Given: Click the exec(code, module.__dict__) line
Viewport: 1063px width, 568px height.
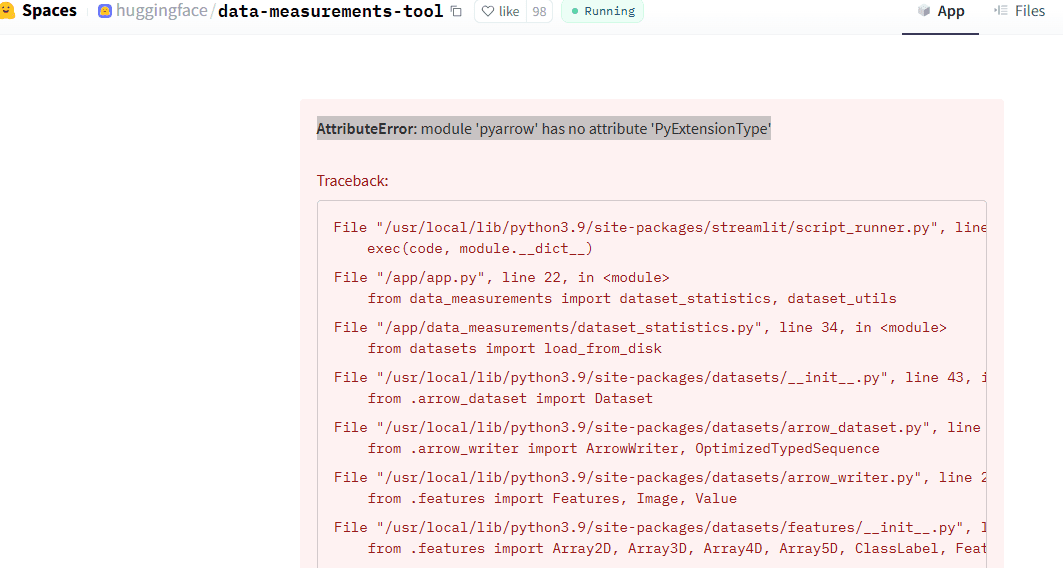Looking at the screenshot, I should pyautogui.click(x=480, y=249).
